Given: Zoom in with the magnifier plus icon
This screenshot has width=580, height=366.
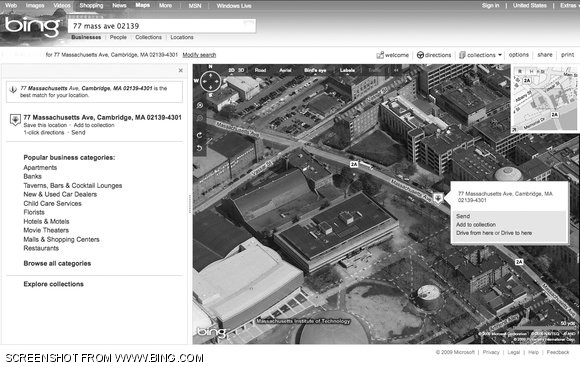Looking at the screenshot, I should pyautogui.click(x=200, y=105).
